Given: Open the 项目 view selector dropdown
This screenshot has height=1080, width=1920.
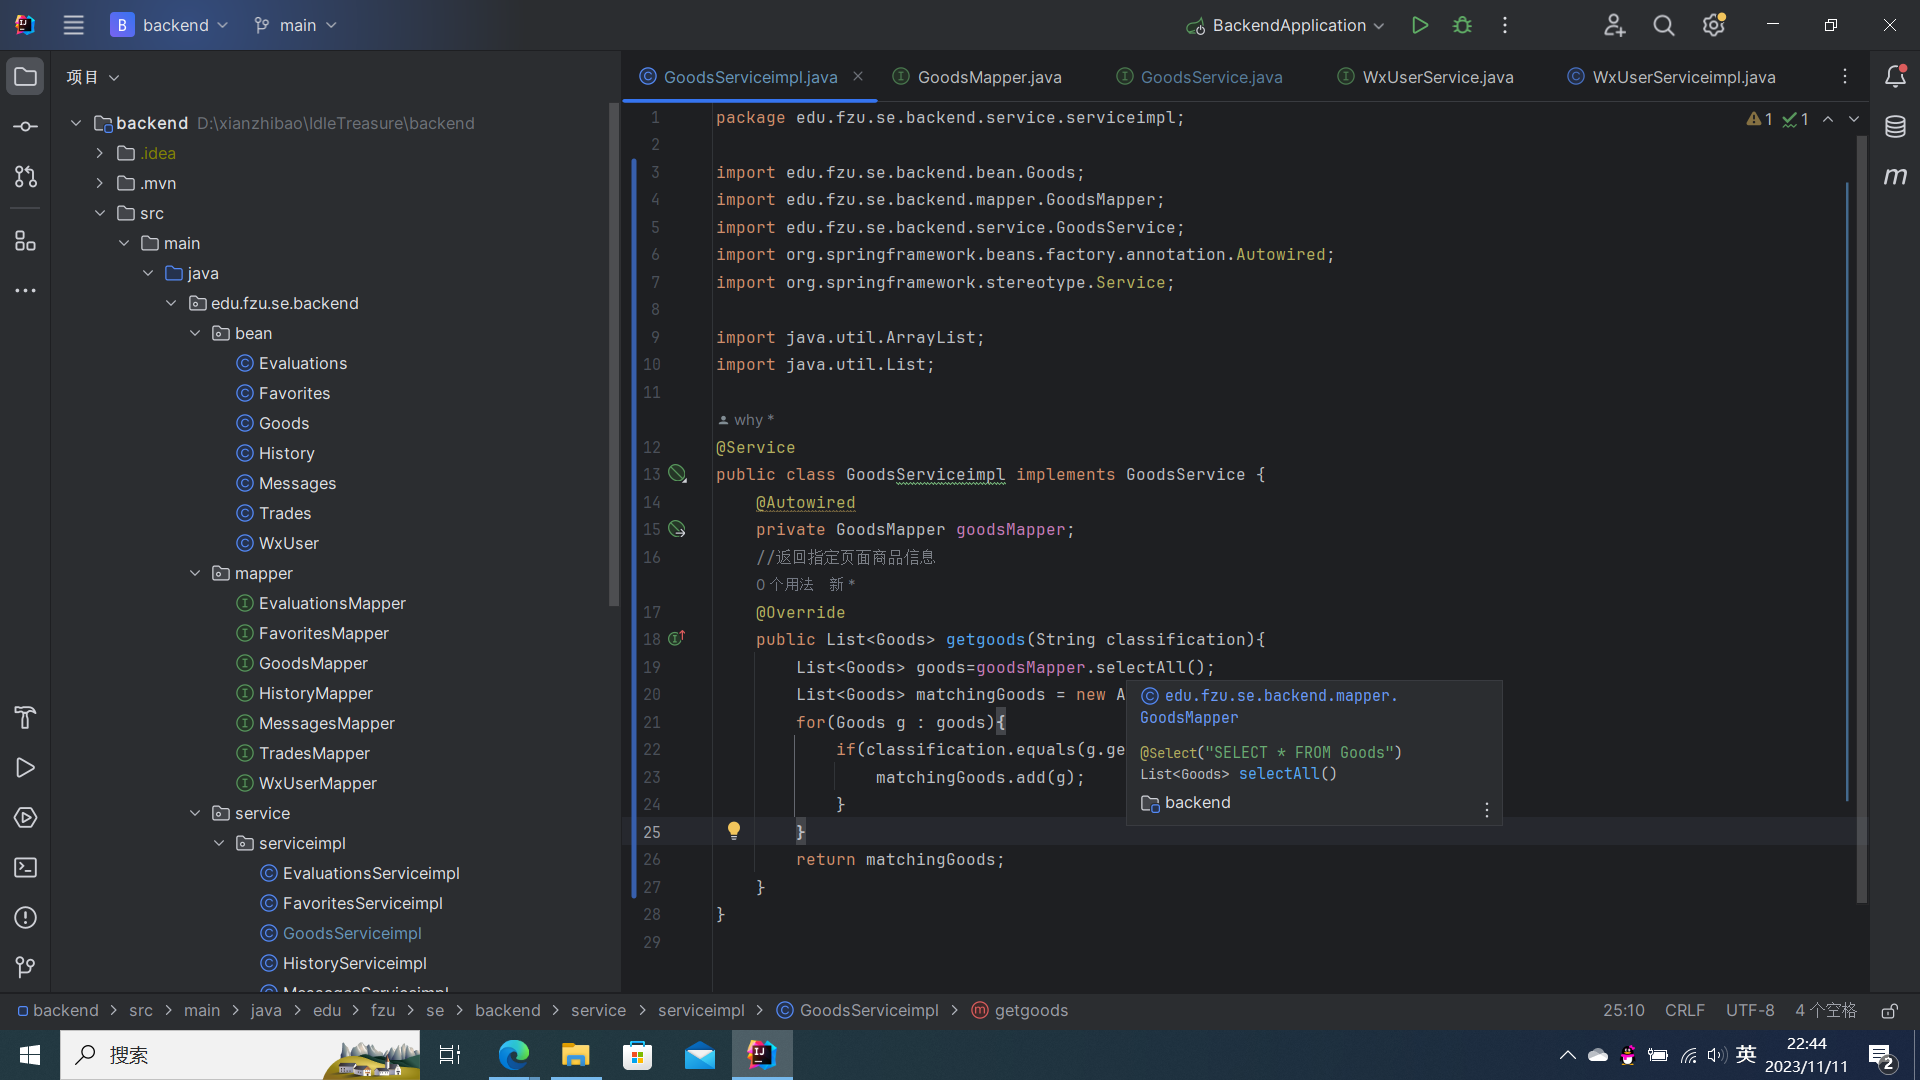Looking at the screenshot, I should [93, 77].
